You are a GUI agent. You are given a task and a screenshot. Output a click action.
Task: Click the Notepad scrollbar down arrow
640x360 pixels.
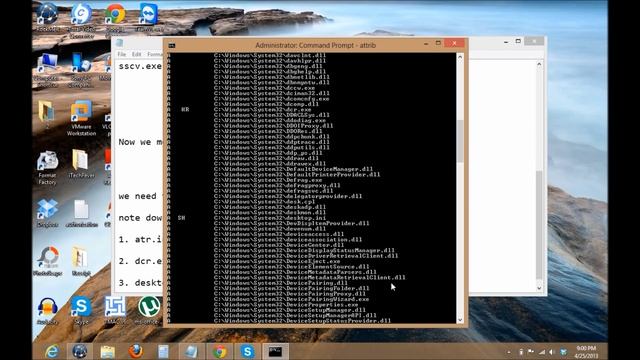pyautogui.click(x=539, y=288)
